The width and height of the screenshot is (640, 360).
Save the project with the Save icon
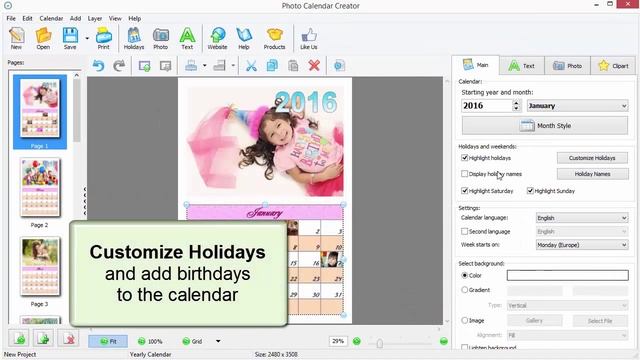(x=70, y=38)
